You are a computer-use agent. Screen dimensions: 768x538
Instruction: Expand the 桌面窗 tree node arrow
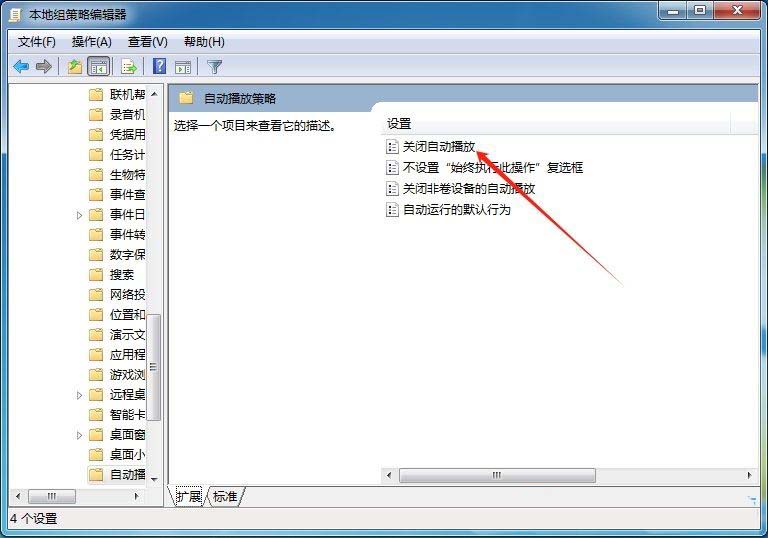pyautogui.click(x=79, y=435)
